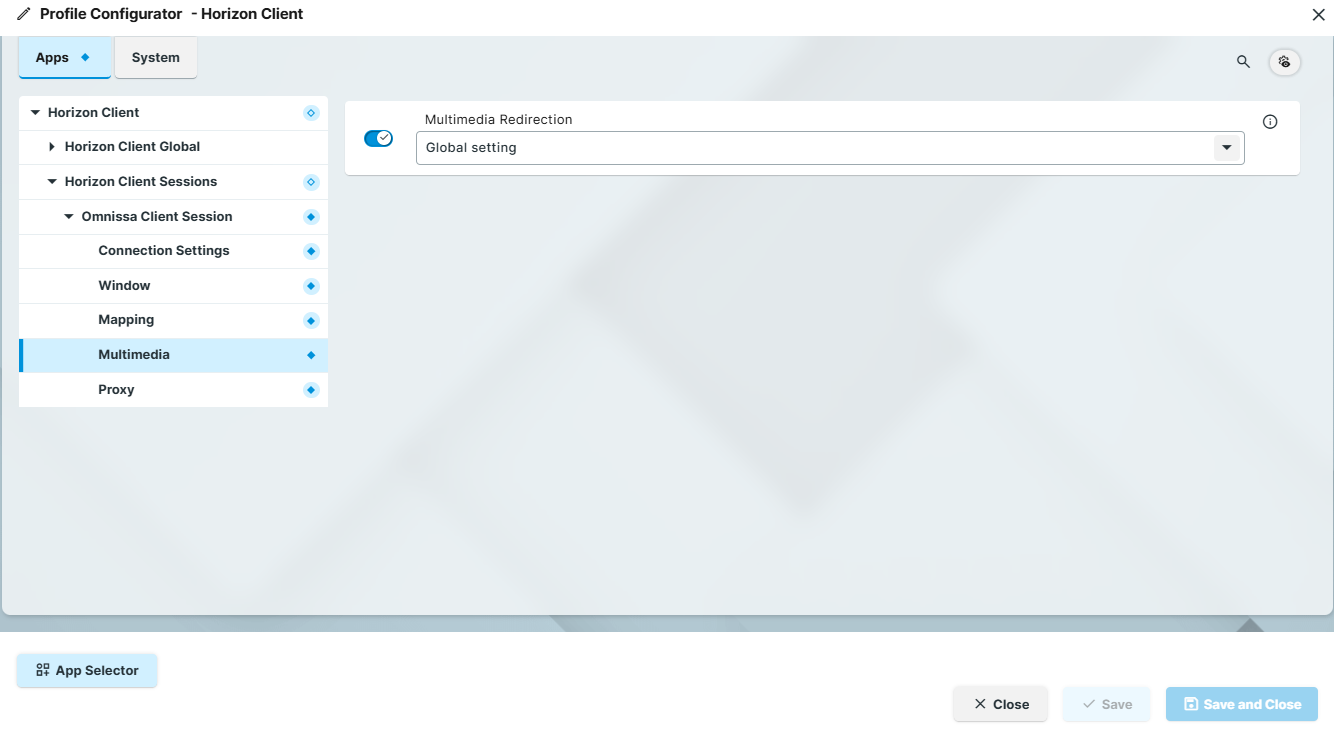Image resolution: width=1334 pixels, height=737 pixels.
Task: Click the Close button at the bottom
Action: [x=1000, y=704]
